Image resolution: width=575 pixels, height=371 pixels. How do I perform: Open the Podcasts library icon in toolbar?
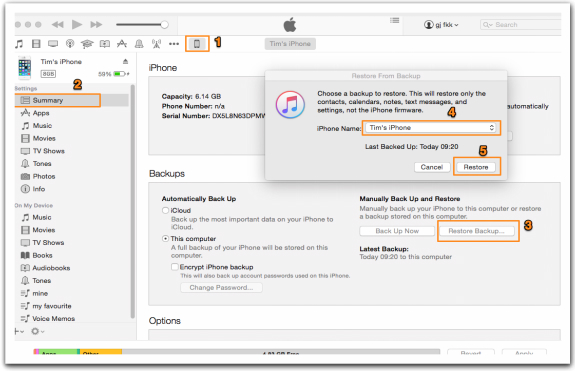pos(70,44)
